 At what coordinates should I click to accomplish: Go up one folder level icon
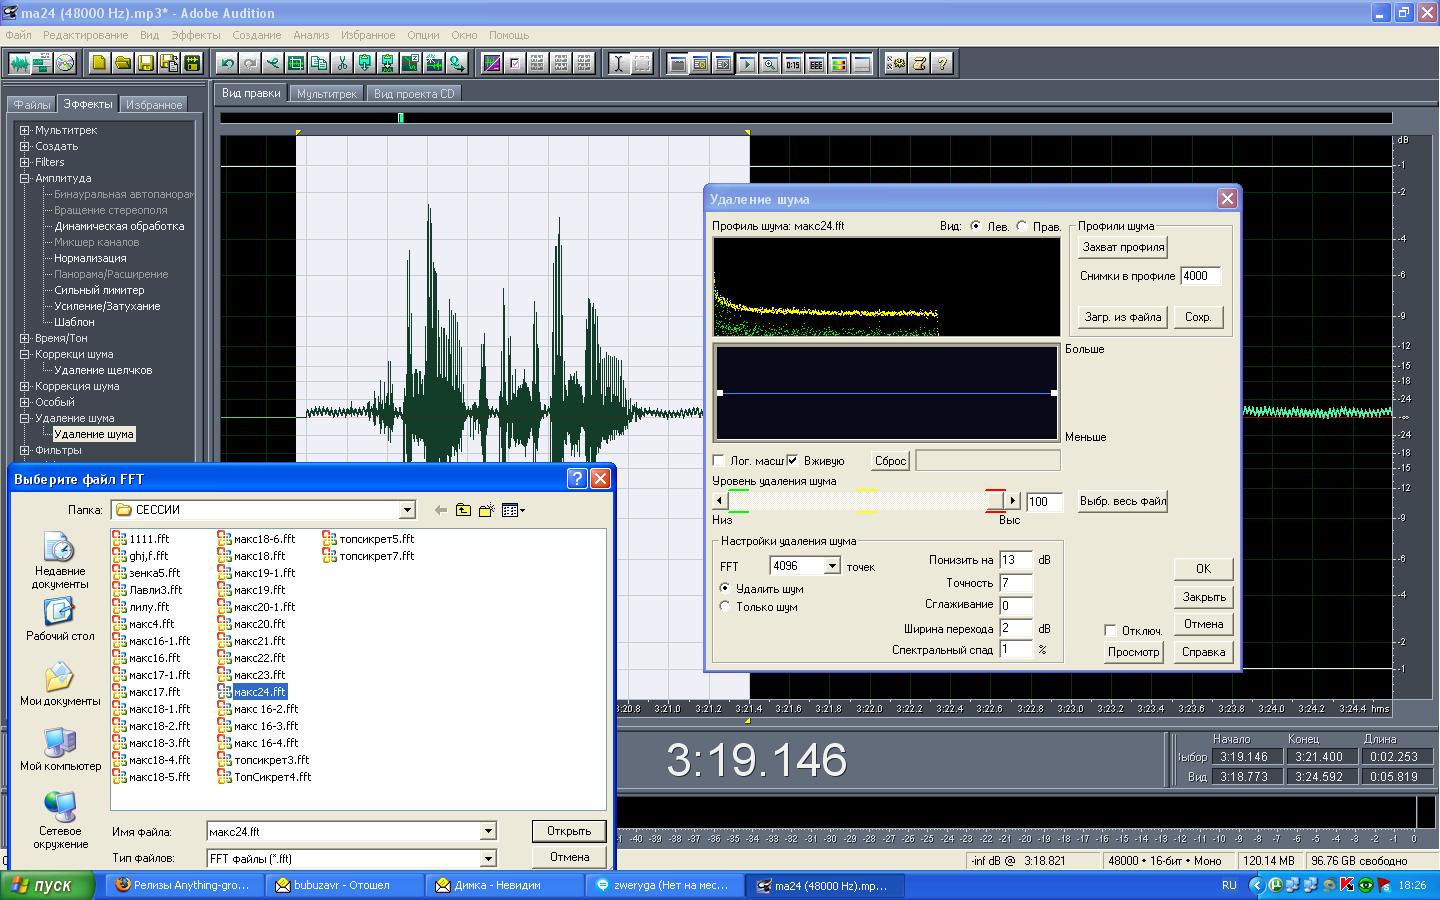pyautogui.click(x=463, y=510)
